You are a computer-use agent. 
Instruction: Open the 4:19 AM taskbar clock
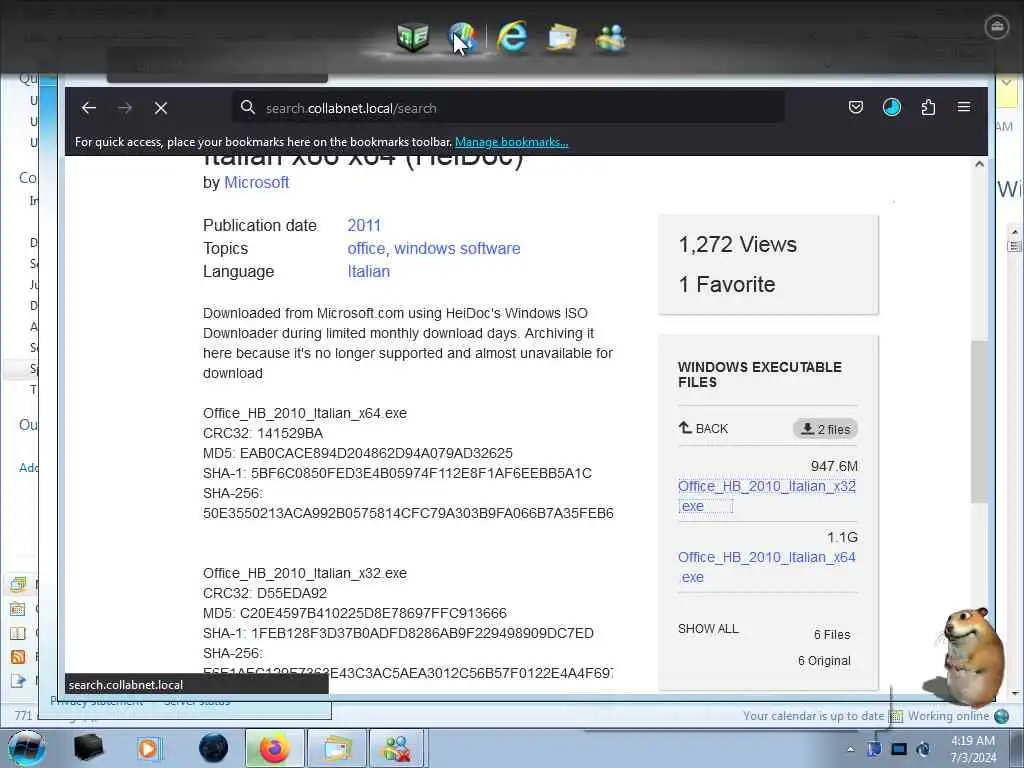[x=973, y=749]
